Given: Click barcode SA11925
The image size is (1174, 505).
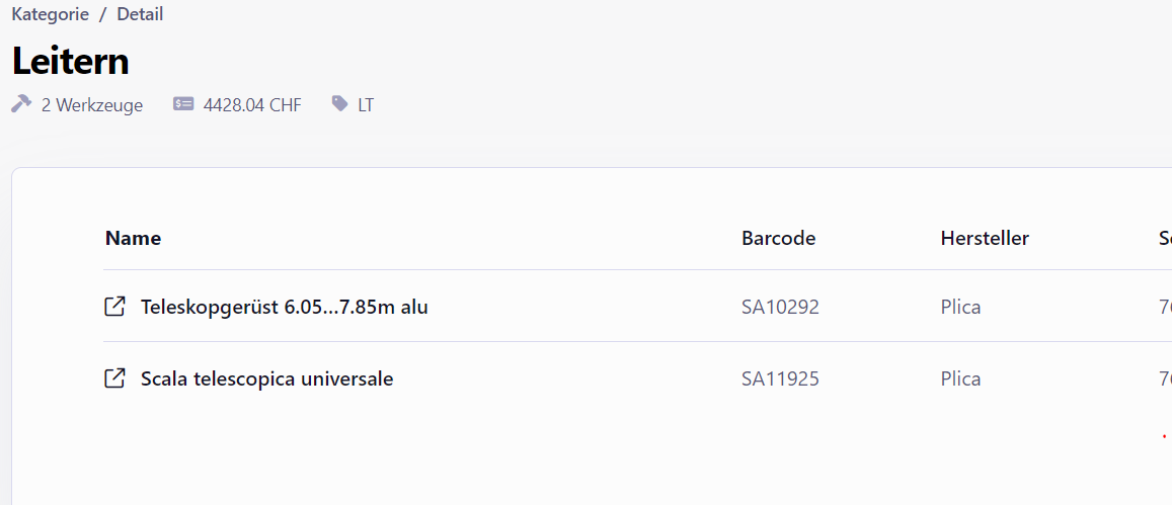Looking at the screenshot, I should 780,380.
